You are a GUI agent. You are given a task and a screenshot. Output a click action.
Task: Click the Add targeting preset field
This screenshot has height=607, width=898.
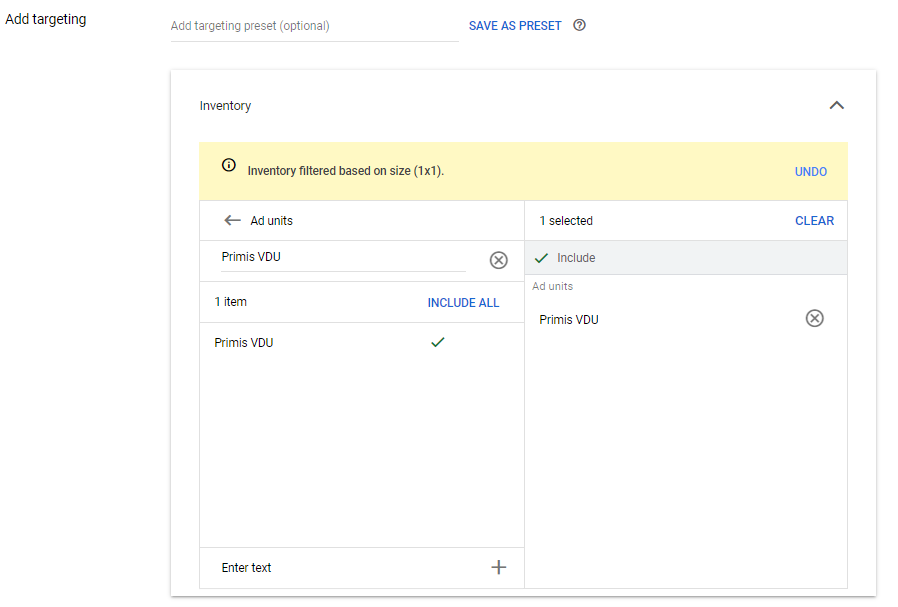pos(314,26)
